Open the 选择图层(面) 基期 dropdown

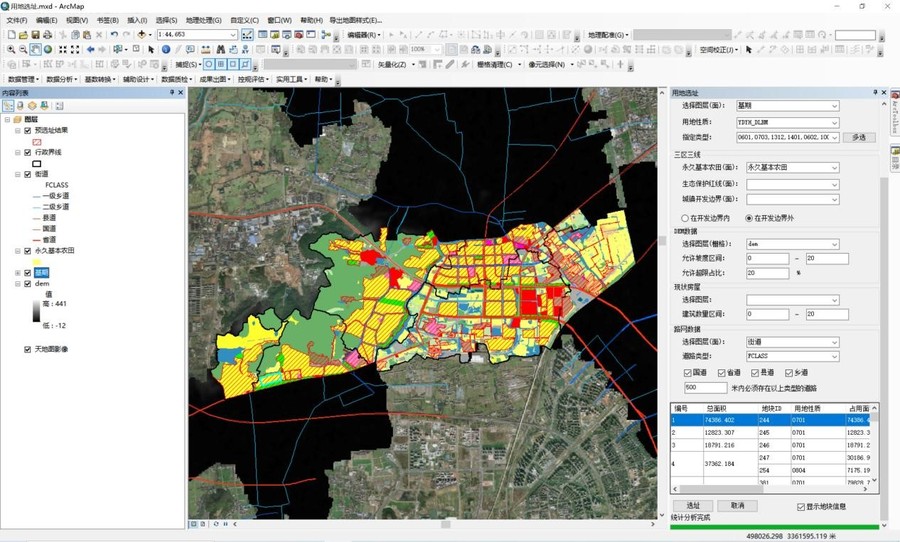[835, 106]
